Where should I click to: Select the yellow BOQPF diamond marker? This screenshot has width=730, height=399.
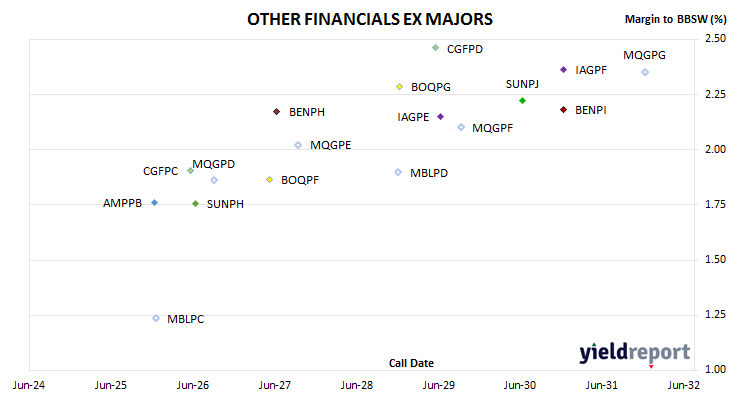pos(270,180)
